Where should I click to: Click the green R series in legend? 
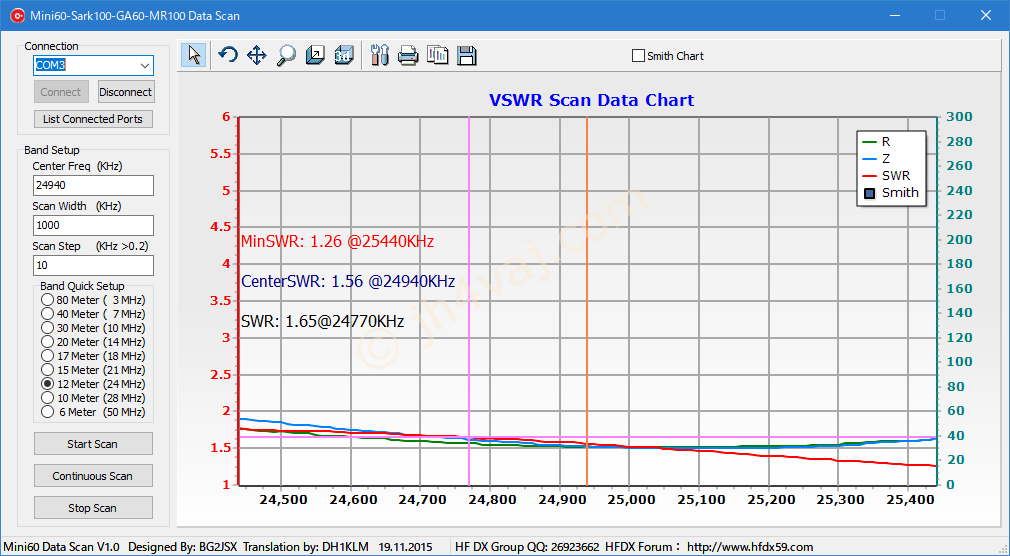point(877,142)
